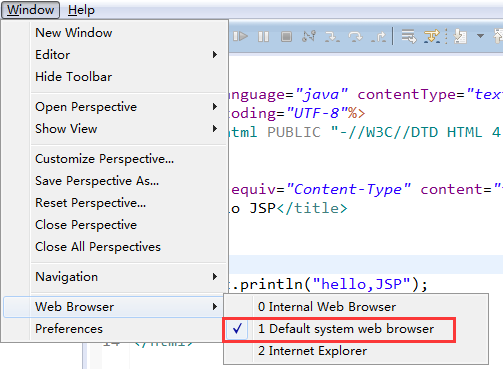Click the Resume debug icon

(240, 36)
